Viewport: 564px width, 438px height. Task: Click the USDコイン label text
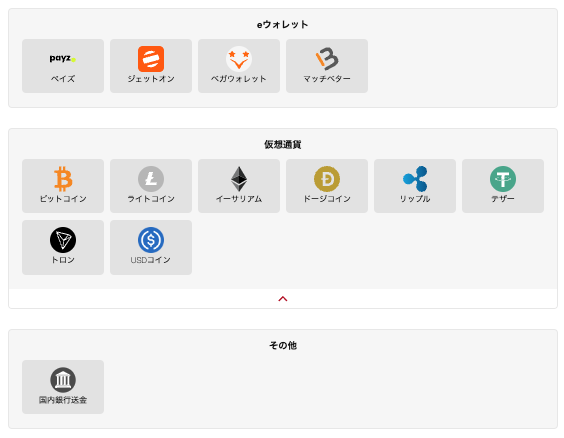tap(150, 260)
